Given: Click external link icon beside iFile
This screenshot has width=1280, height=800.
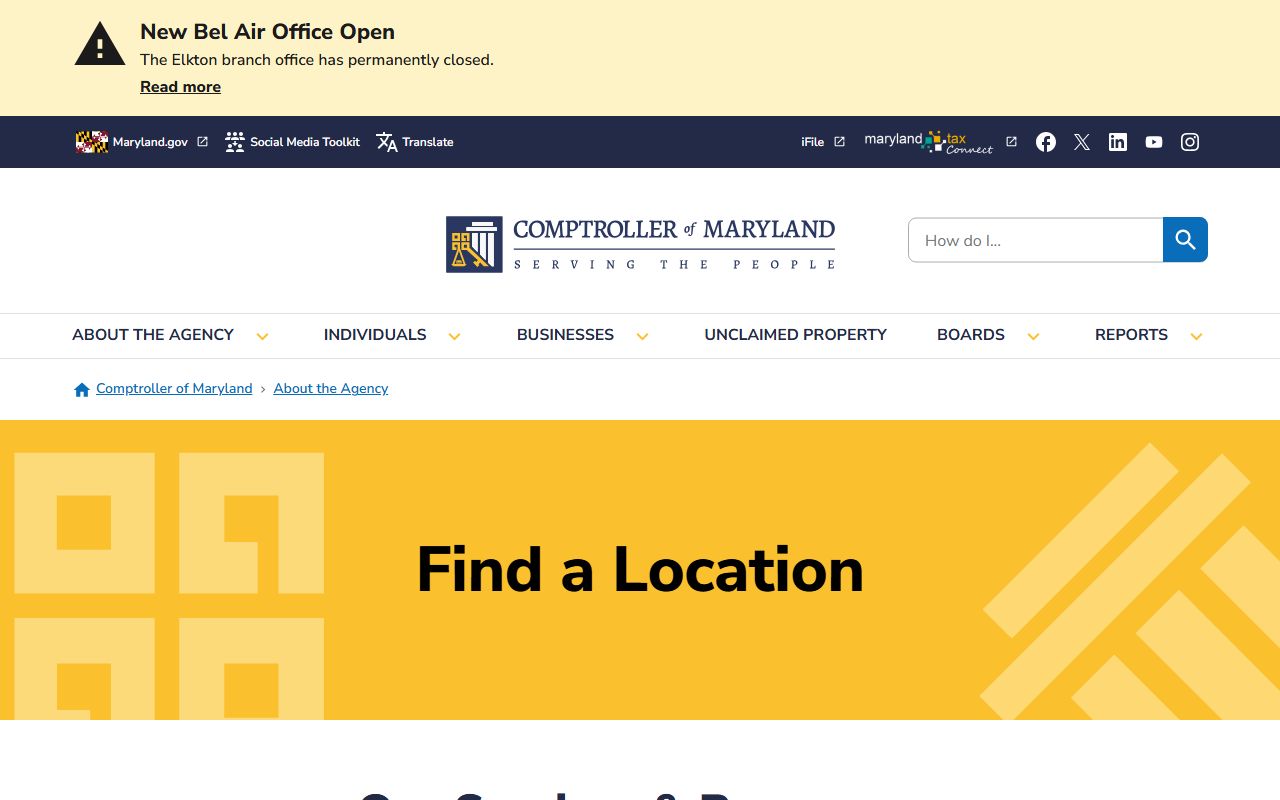Looking at the screenshot, I should coord(840,142).
